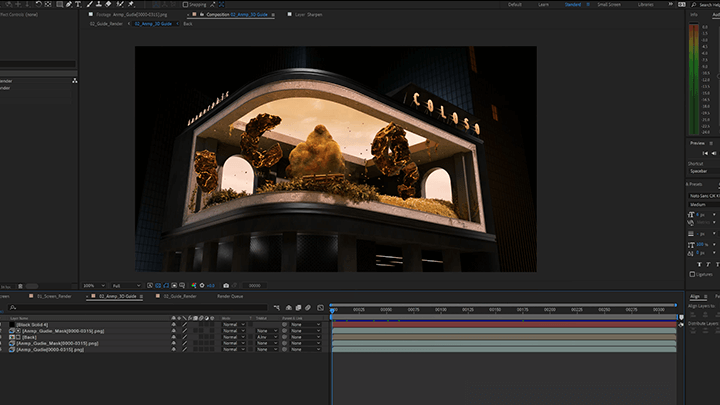
Task: Open the Render Queue tab
Action: [230, 297]
